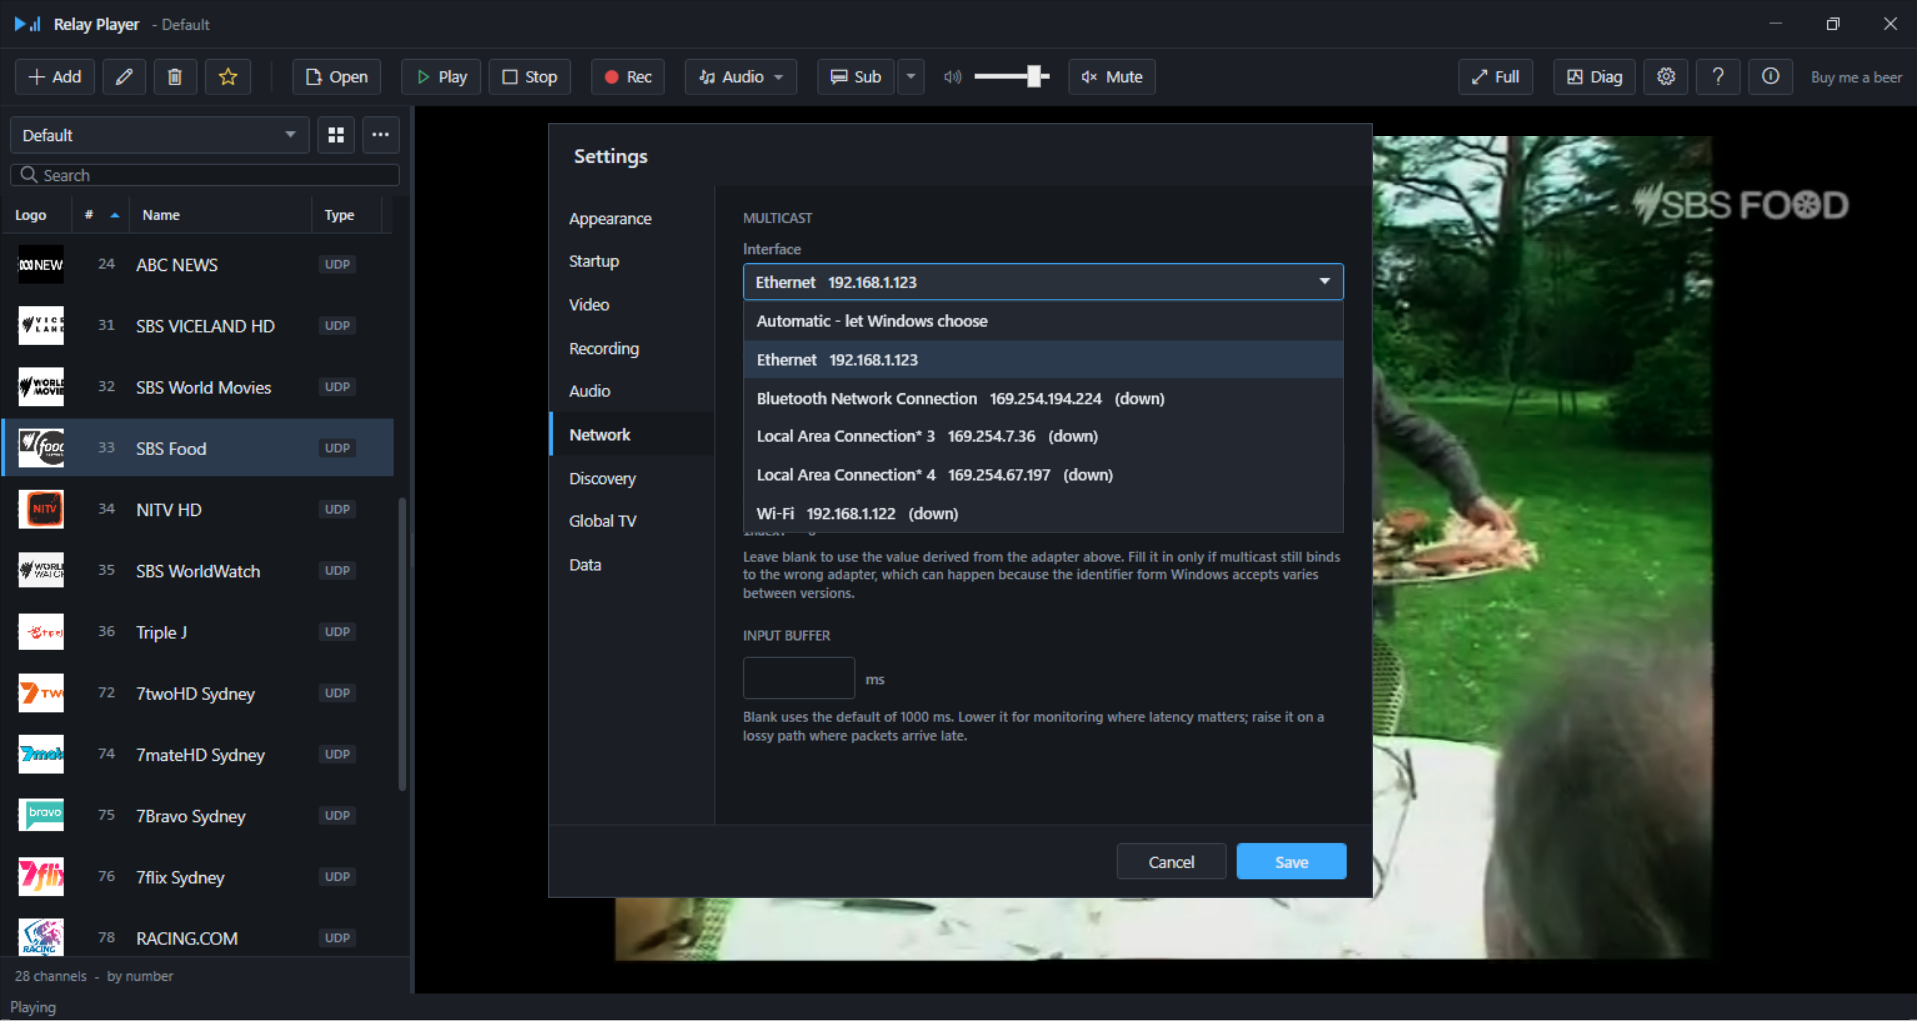Open the Diag diagnostics panel
Screen dimensions: 1917x1021
1595,77
